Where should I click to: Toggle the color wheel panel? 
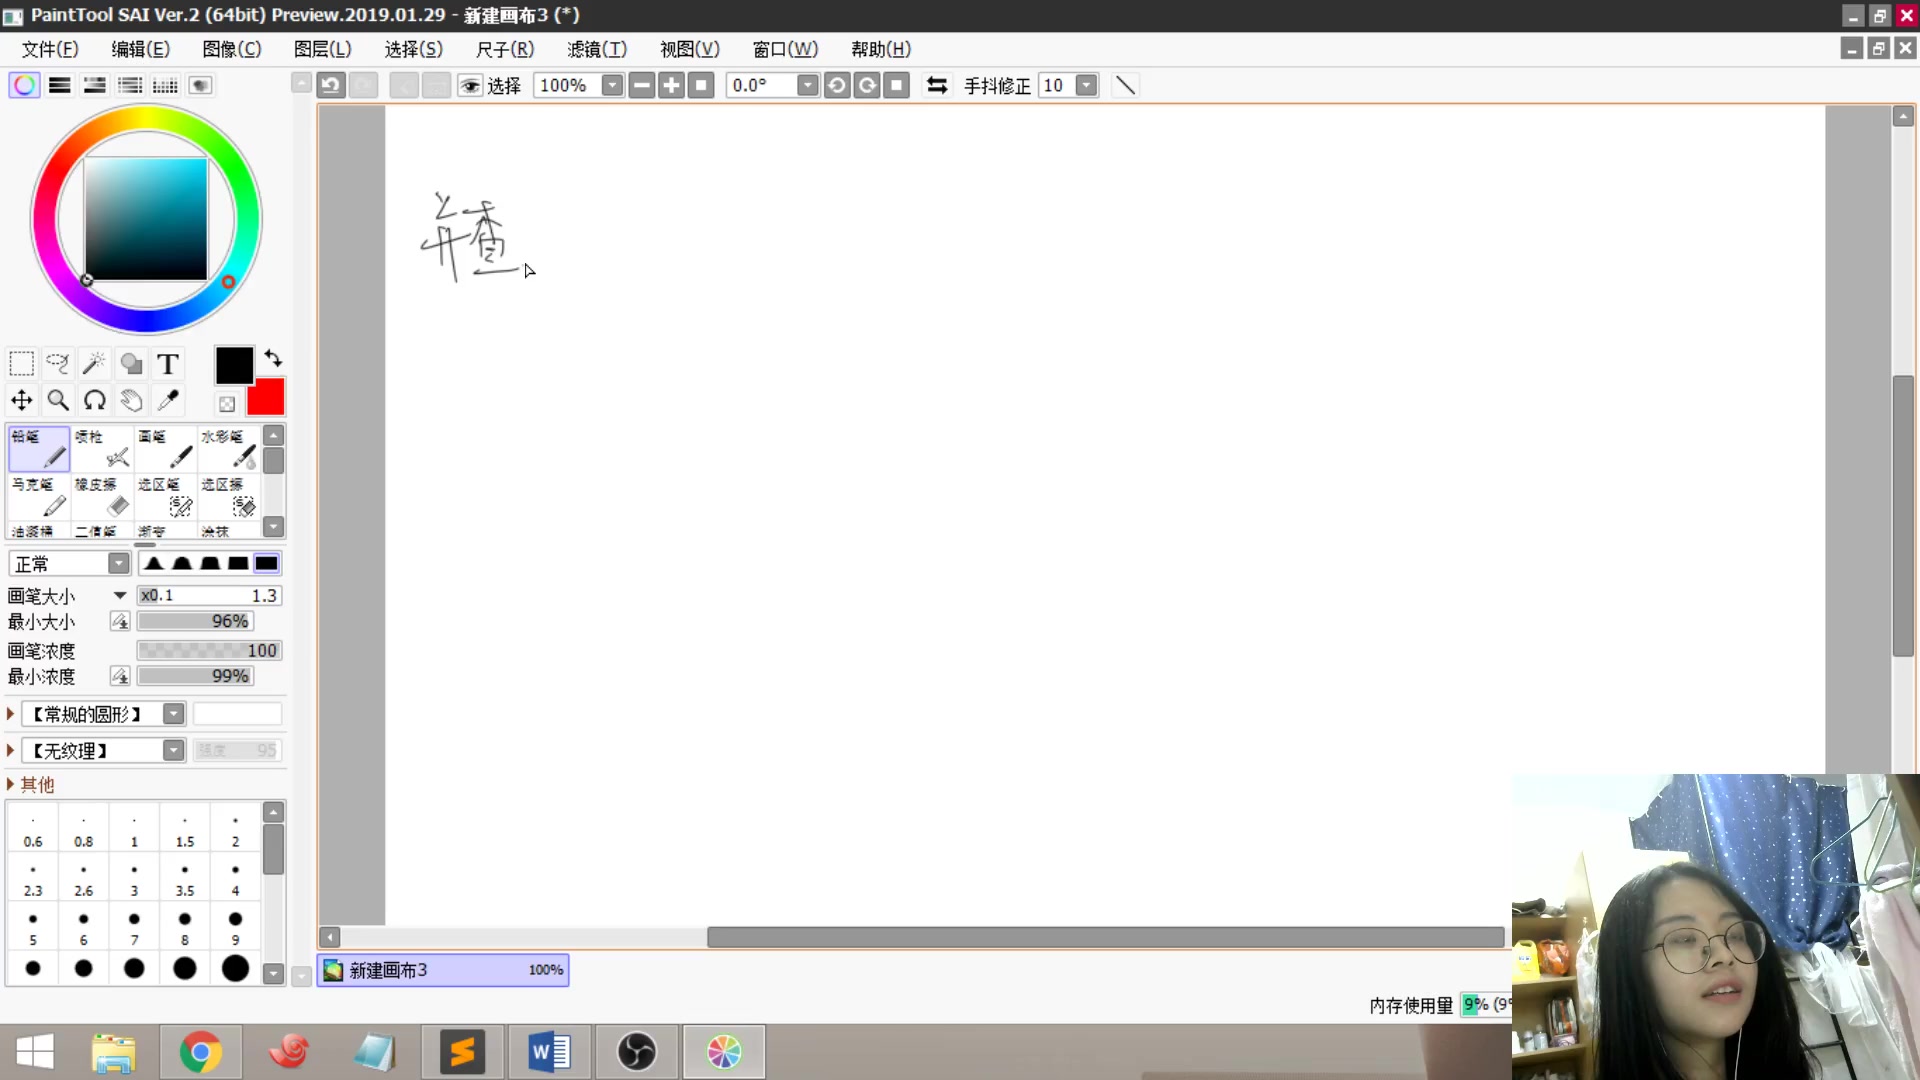25,86
